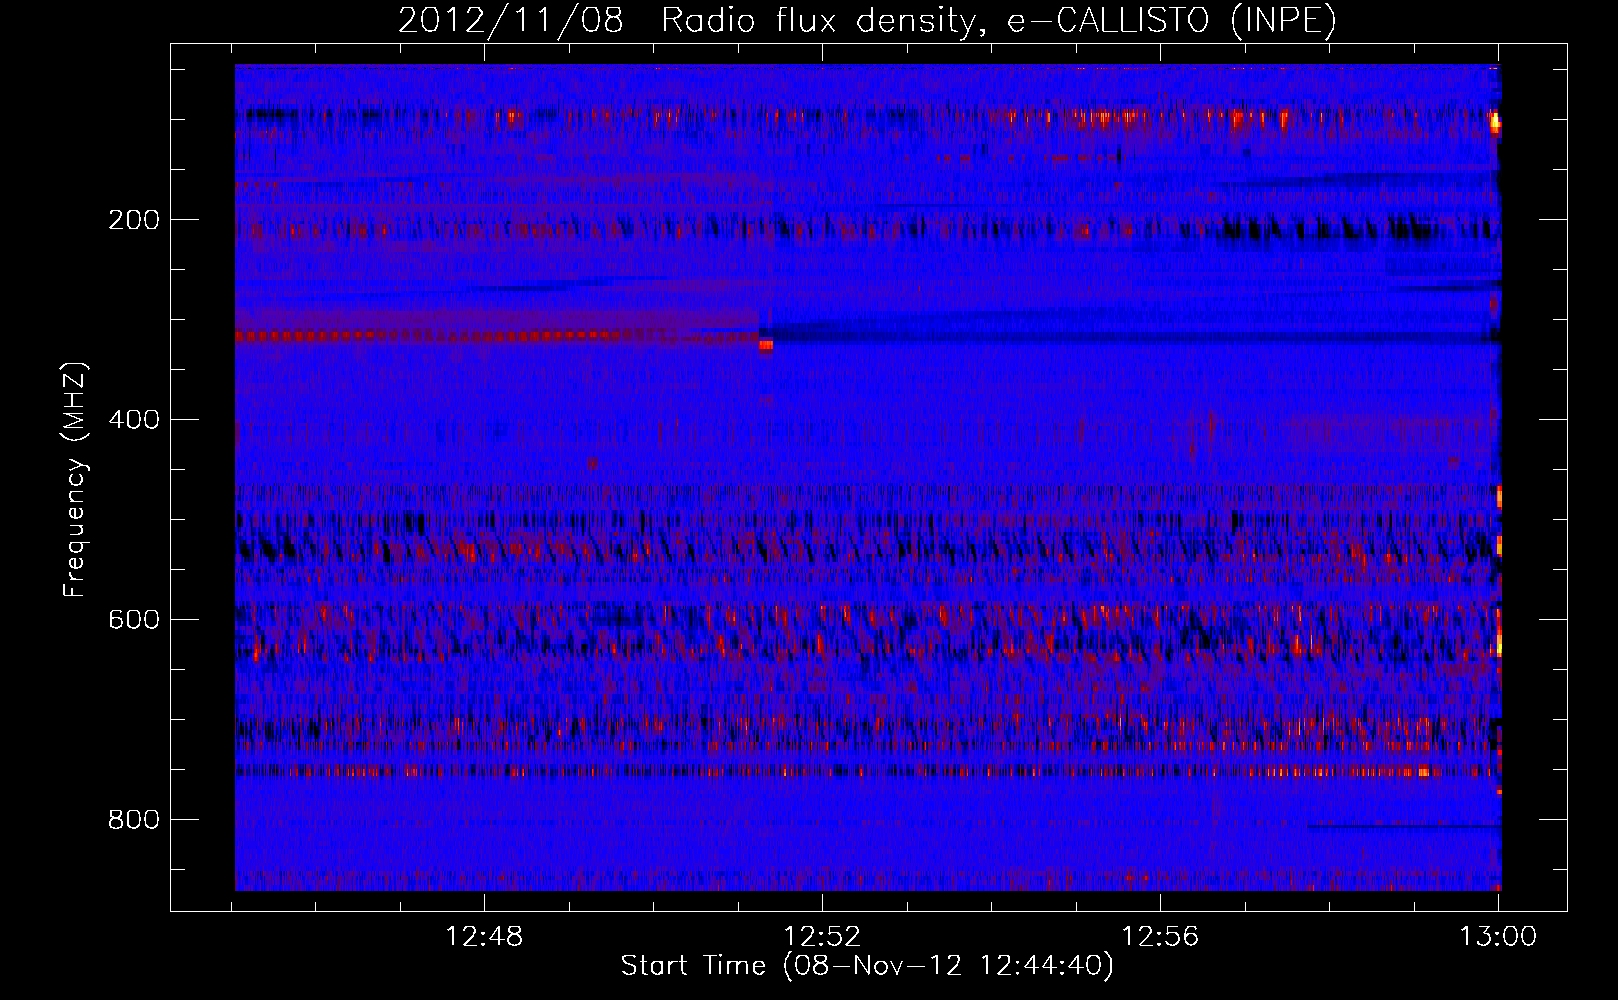
Task: Click the 13:00 time tick label
Action: [x=1498, y=937]
